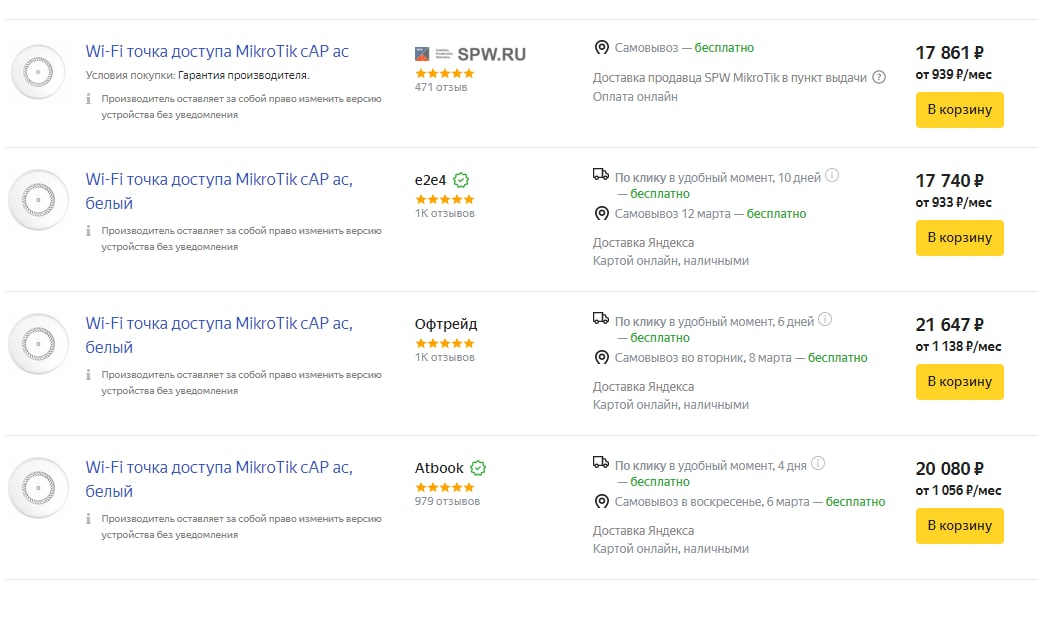Click the pickup pin icon in the Офтрейд offer

click(x=601, y=358)
